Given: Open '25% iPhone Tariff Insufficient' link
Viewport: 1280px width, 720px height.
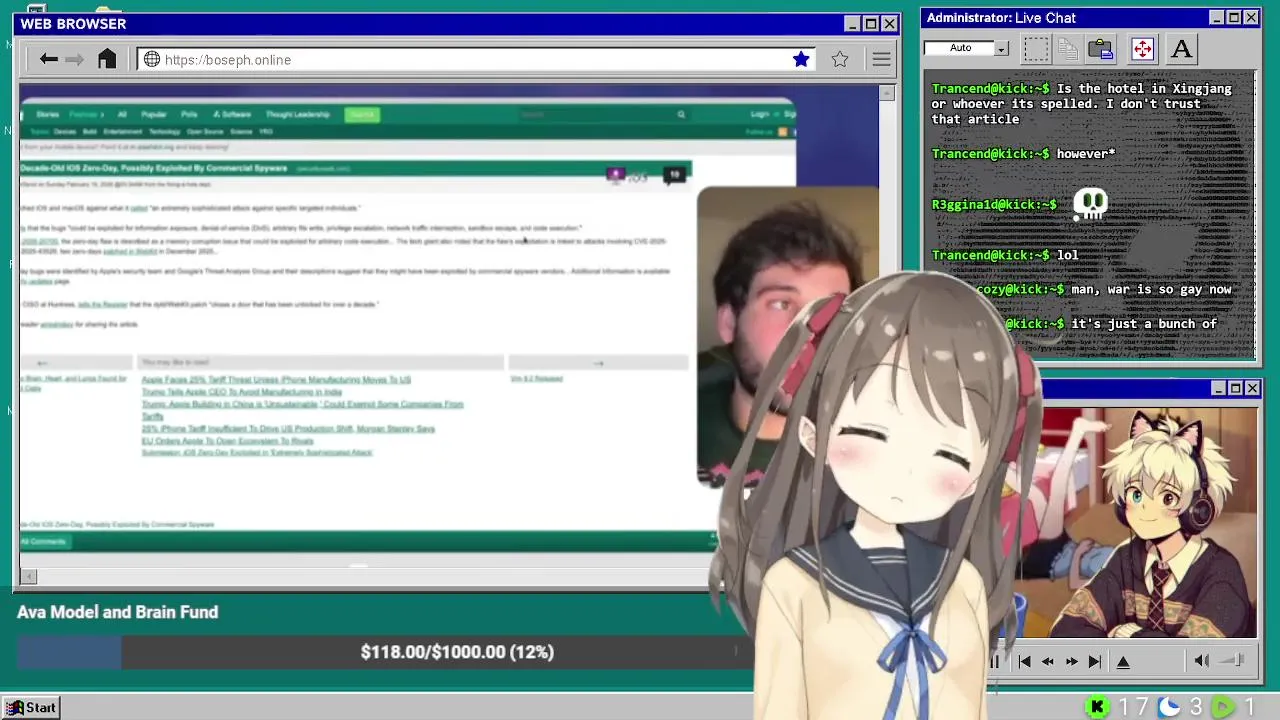Looking at the screenshot, I should click(x=288, y=429).
